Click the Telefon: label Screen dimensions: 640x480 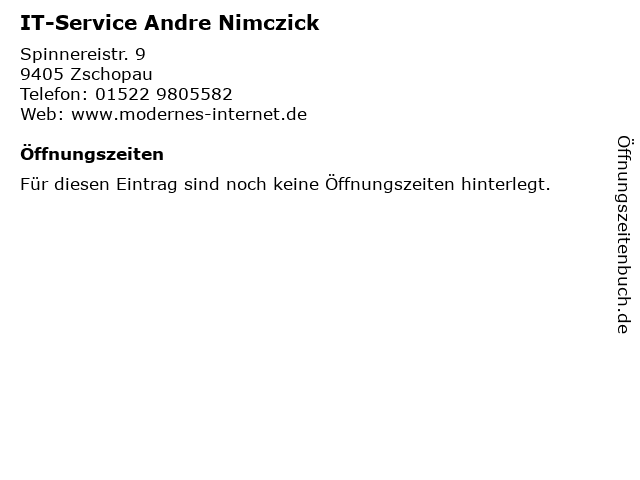[54, 94]
